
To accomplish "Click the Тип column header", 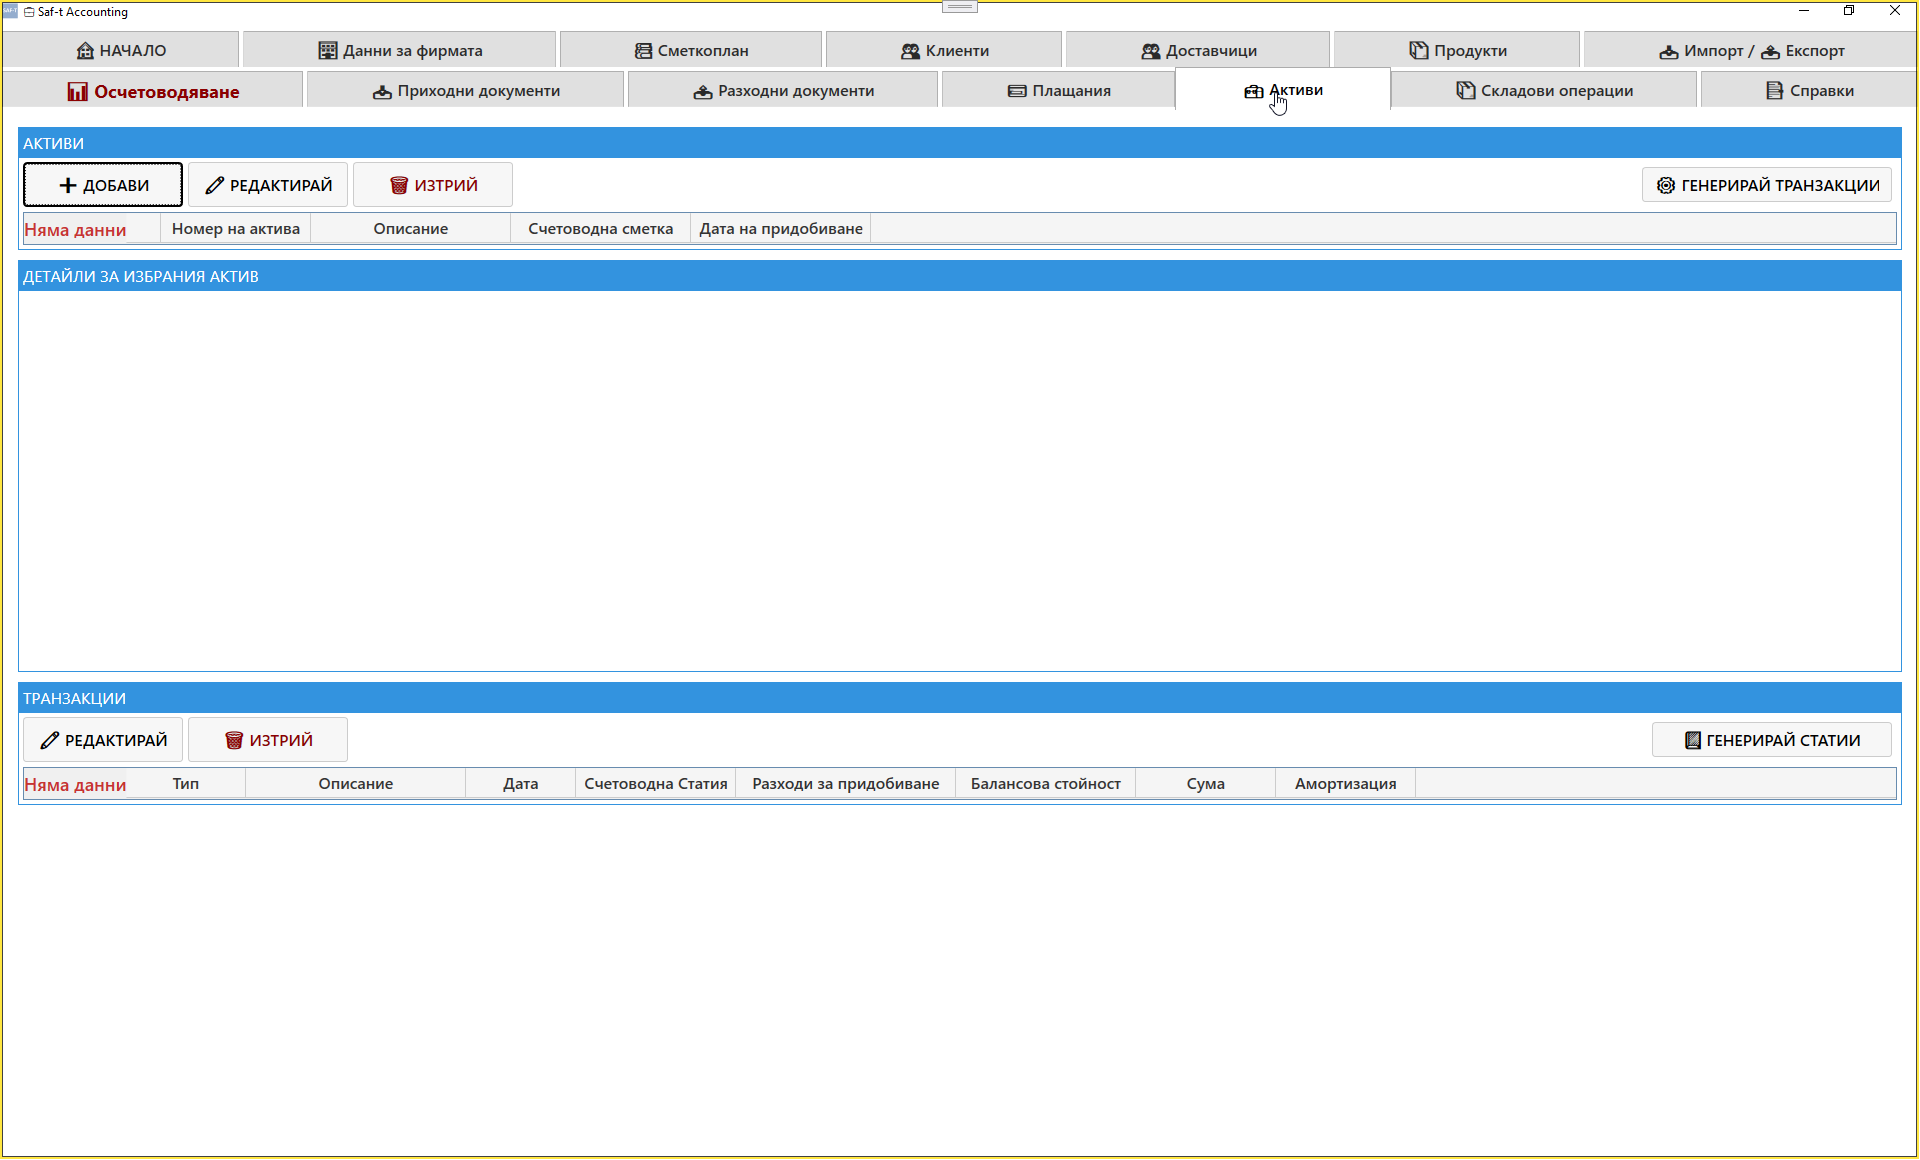I will coord(186,784).
